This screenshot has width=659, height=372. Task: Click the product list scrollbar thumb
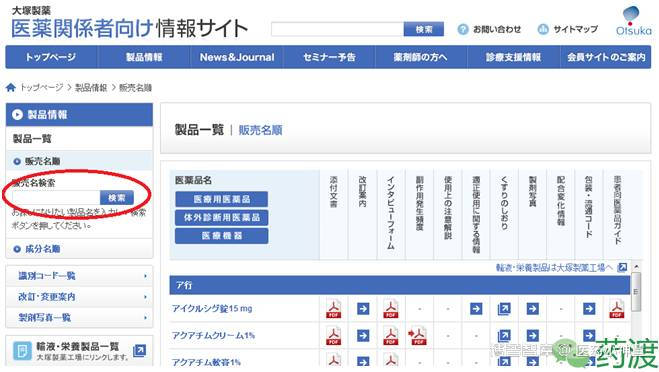pyautogui.click(x=636, y=292)
